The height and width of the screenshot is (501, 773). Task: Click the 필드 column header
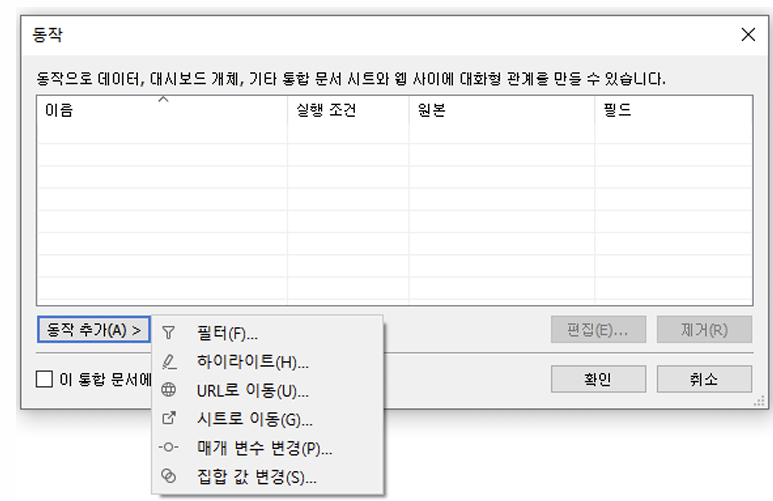[x=673, y=109]
